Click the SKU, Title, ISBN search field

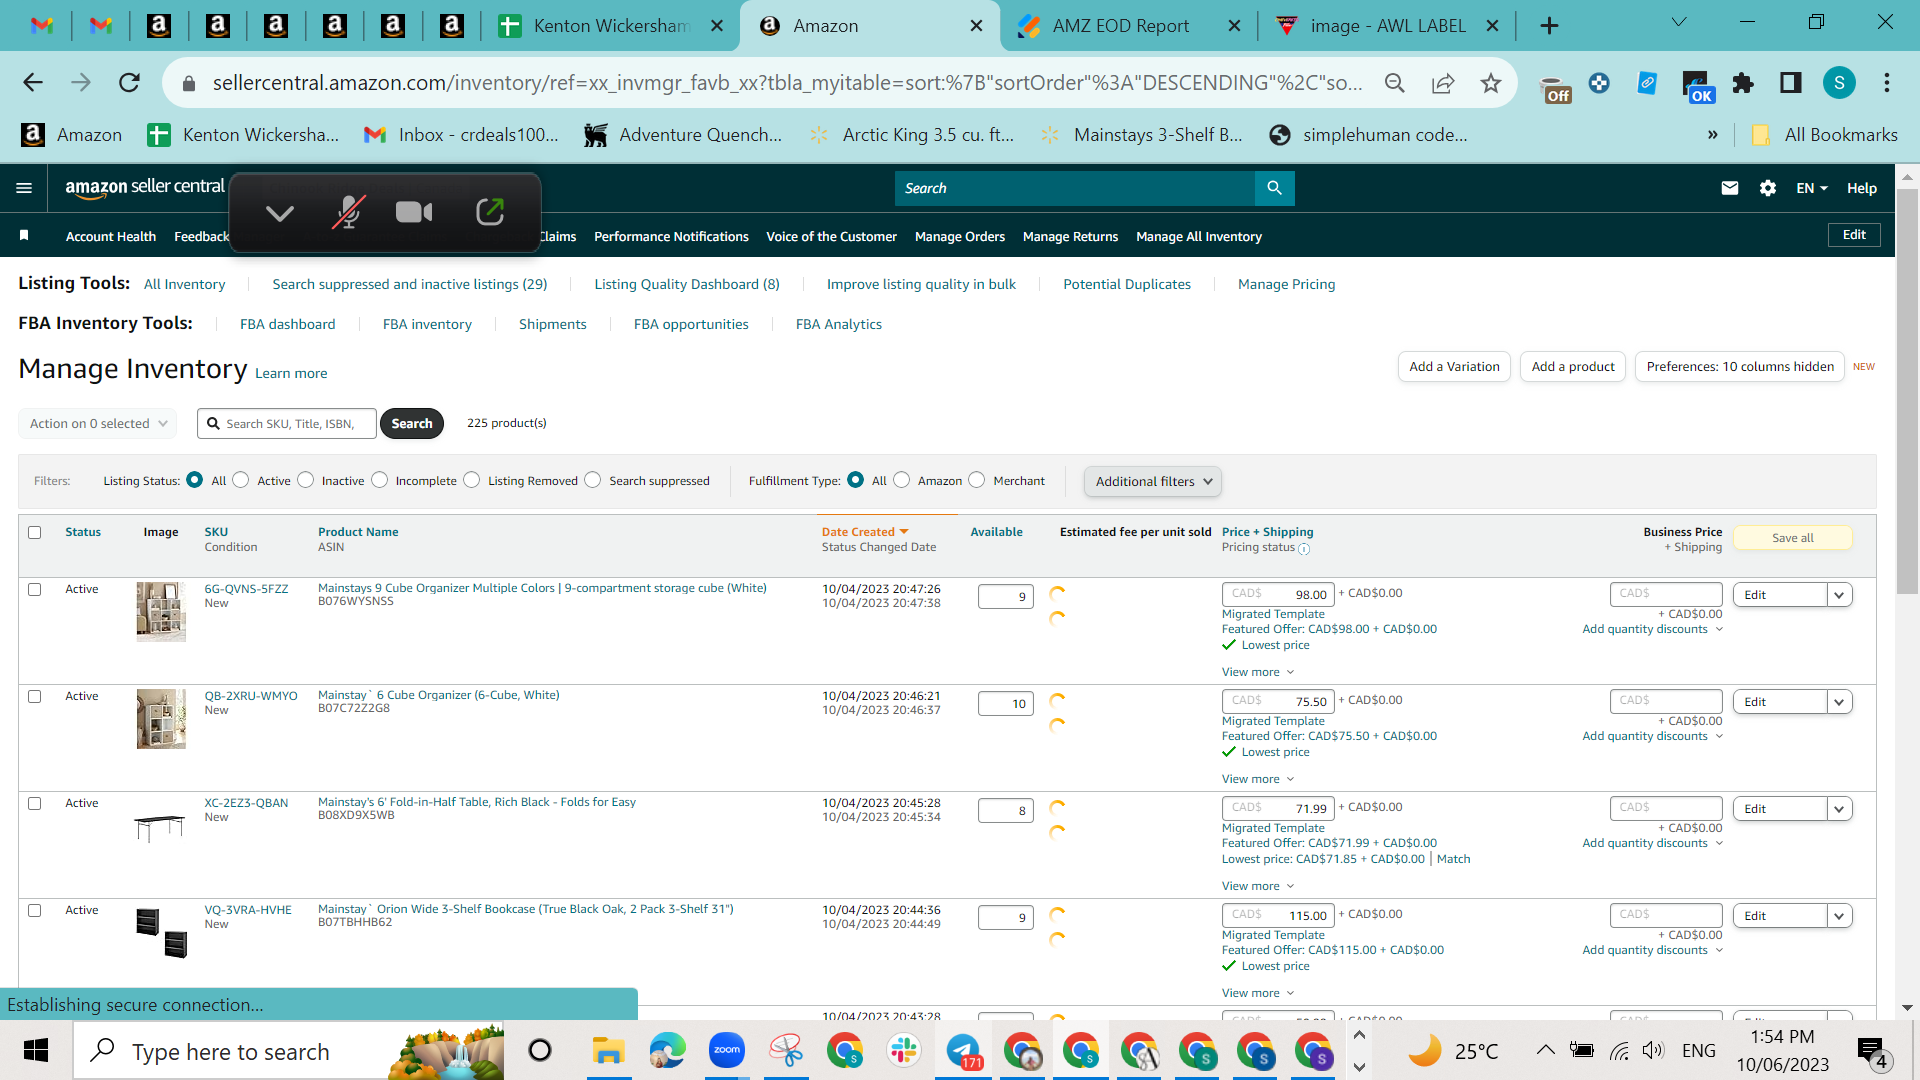pos(287,423)
